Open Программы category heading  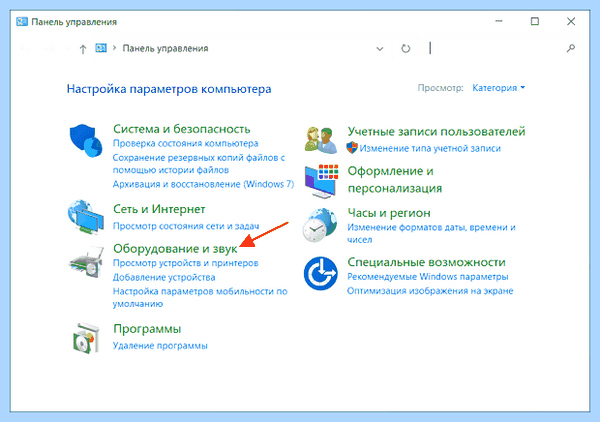click(x=147, y=329)
